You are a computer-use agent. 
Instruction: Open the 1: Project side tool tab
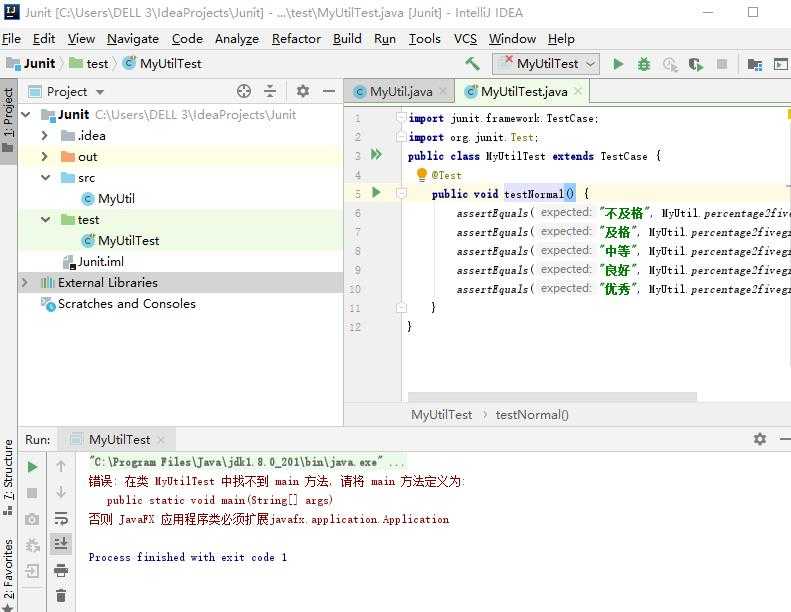tap(9, 120)
